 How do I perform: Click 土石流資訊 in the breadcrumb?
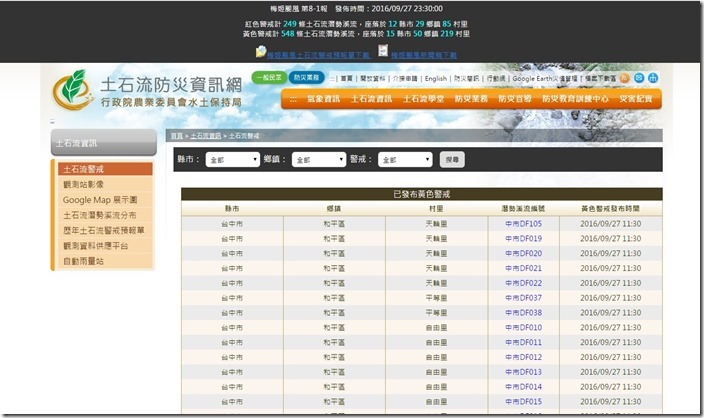206,136
